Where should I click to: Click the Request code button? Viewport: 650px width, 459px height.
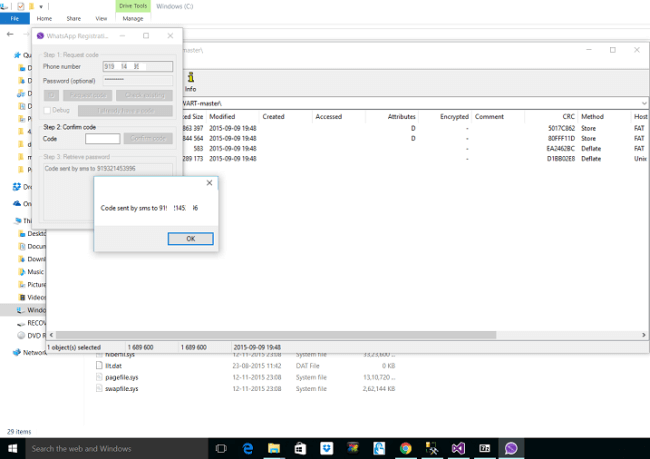(87, 95)
